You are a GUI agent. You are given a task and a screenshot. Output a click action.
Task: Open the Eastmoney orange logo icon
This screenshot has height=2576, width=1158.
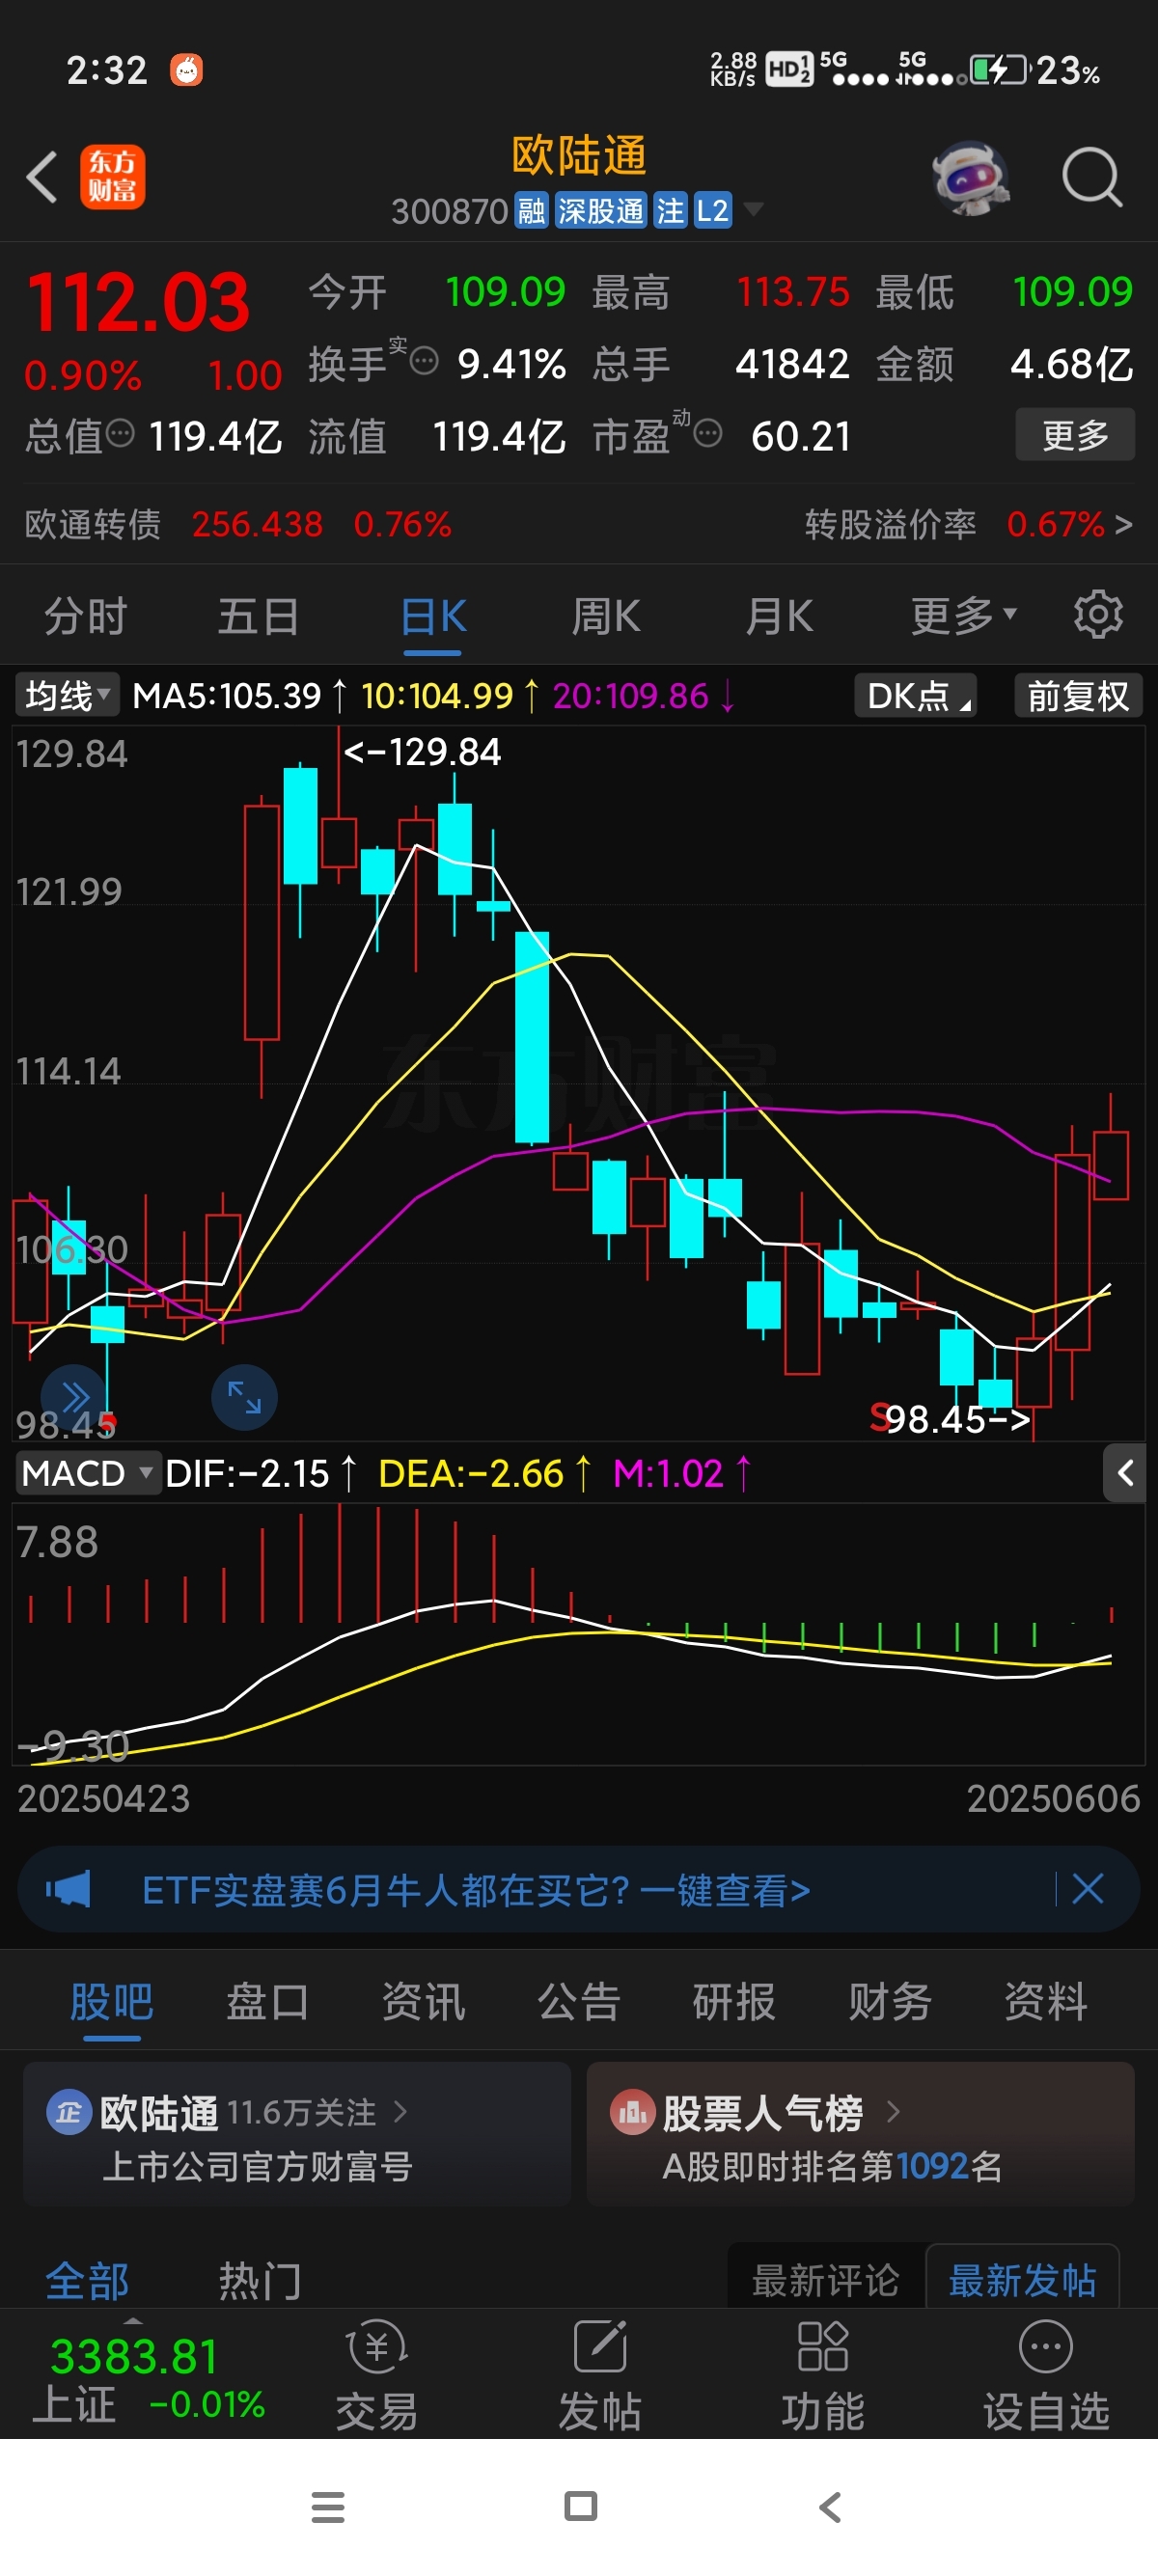(112, 177)
